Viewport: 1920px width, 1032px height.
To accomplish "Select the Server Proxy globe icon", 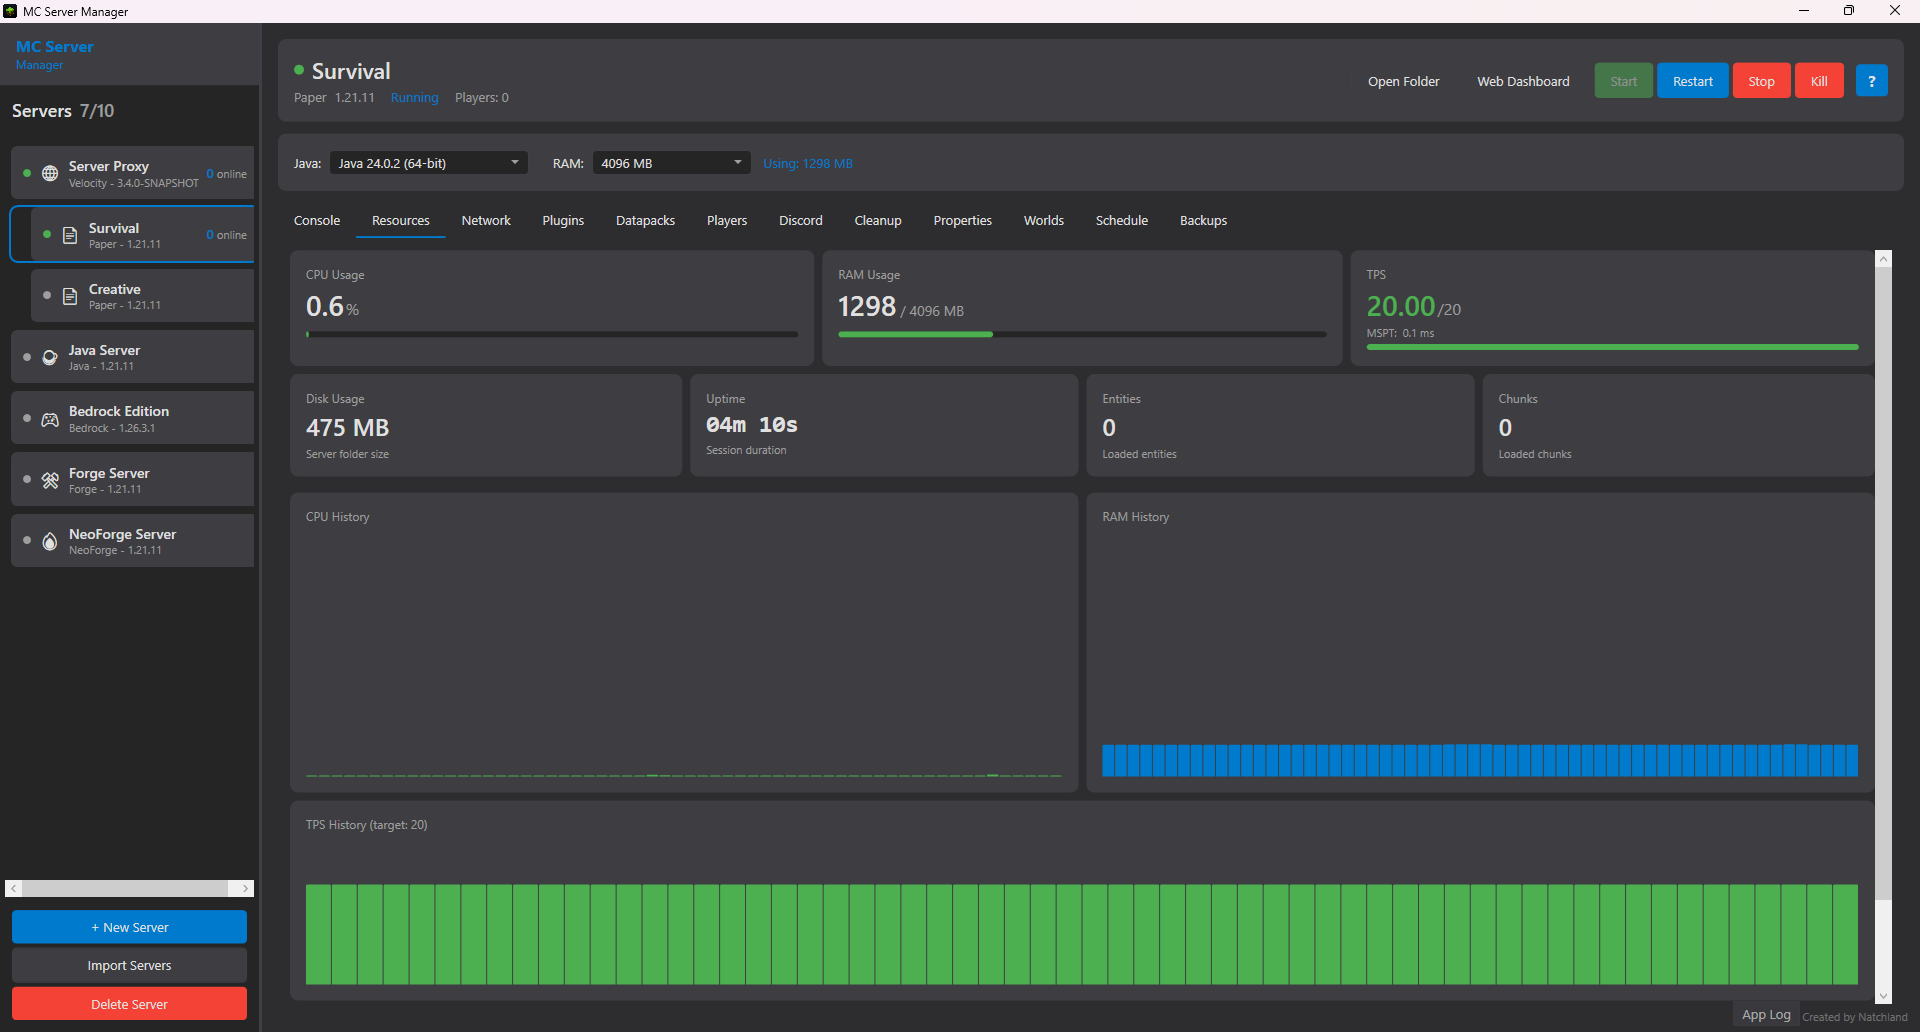I will point(49,173).
